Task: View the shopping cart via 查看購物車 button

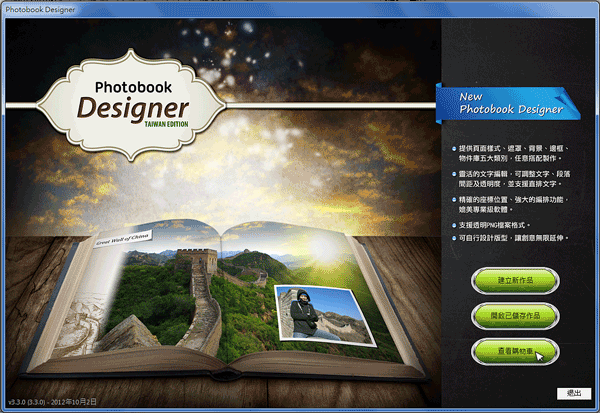Action: click(x=515, y=351)
